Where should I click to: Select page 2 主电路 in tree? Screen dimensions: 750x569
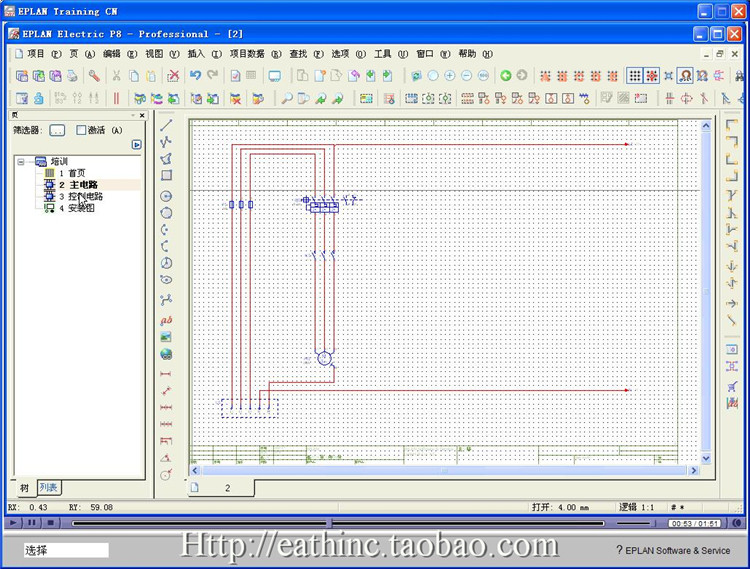tap(78, 185)
